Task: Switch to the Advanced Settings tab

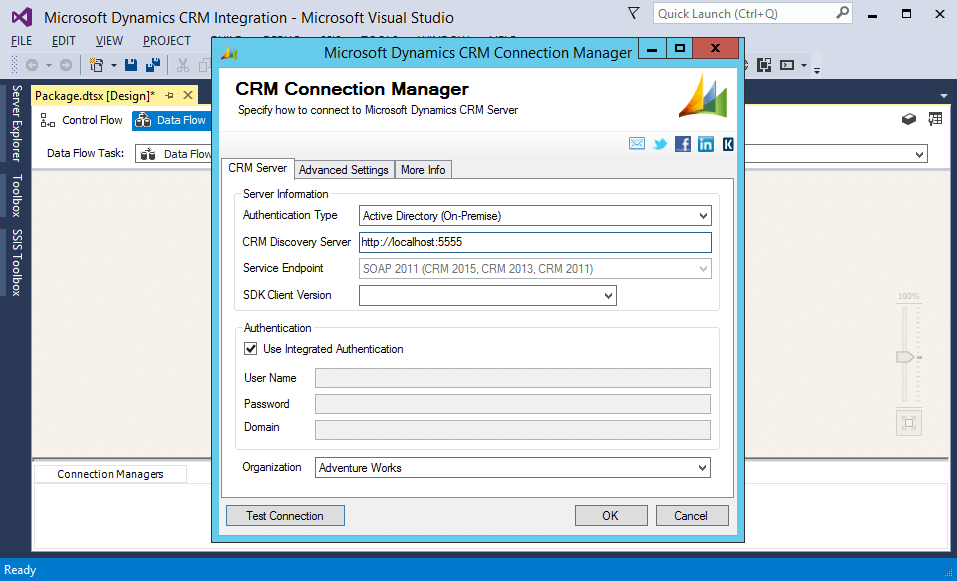Action: 344,170
